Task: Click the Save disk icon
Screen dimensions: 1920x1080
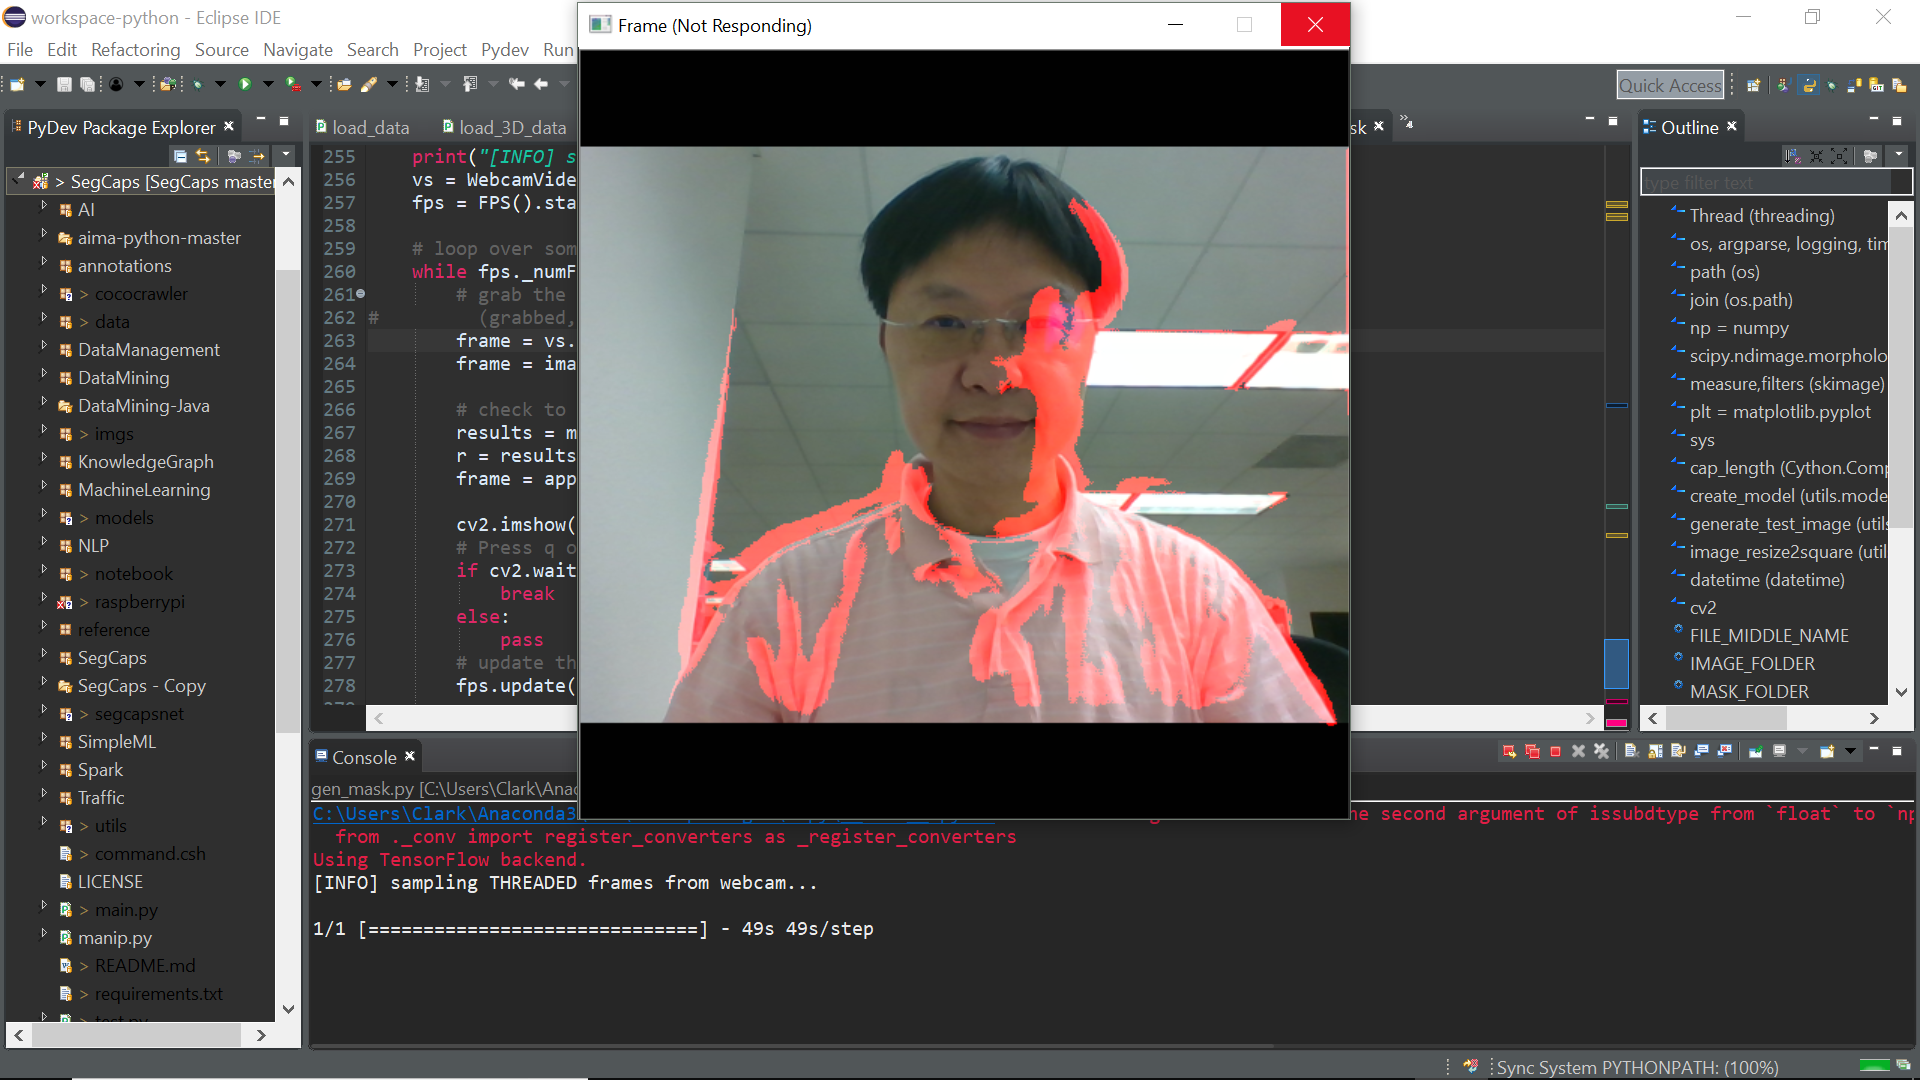Action: tap(64, 85)
